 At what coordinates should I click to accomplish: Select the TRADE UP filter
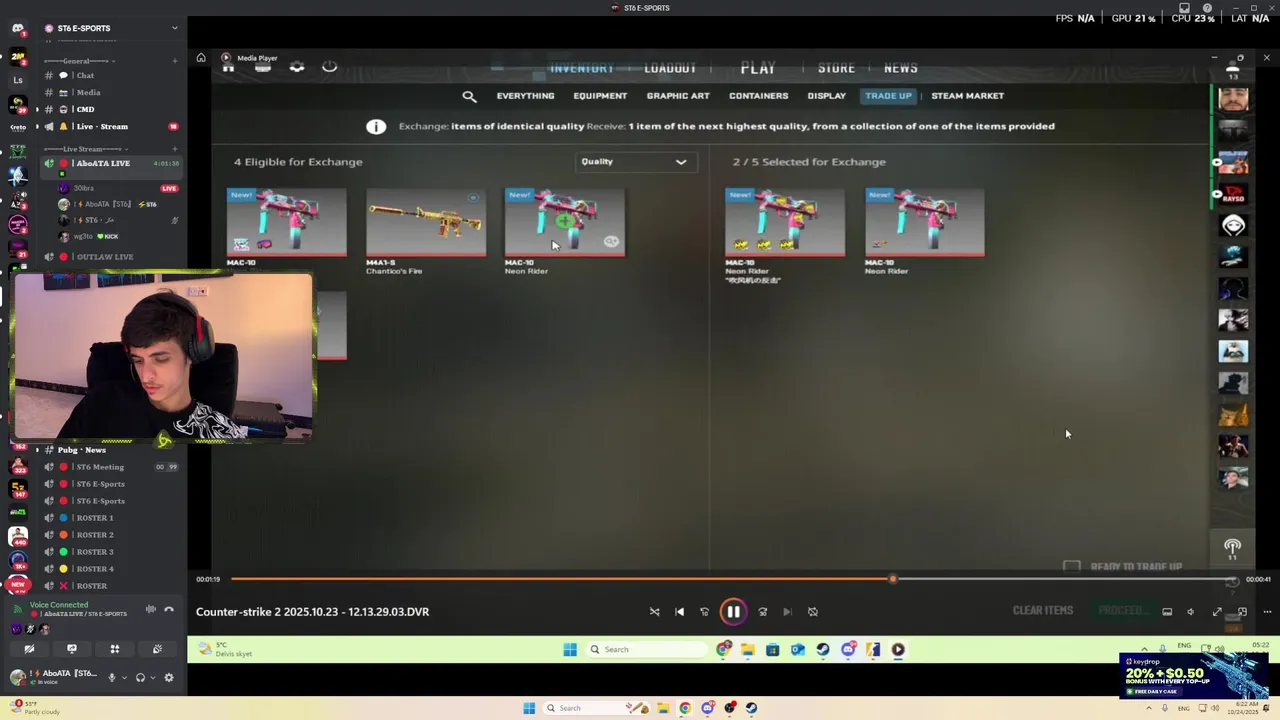tap(889, 96)
